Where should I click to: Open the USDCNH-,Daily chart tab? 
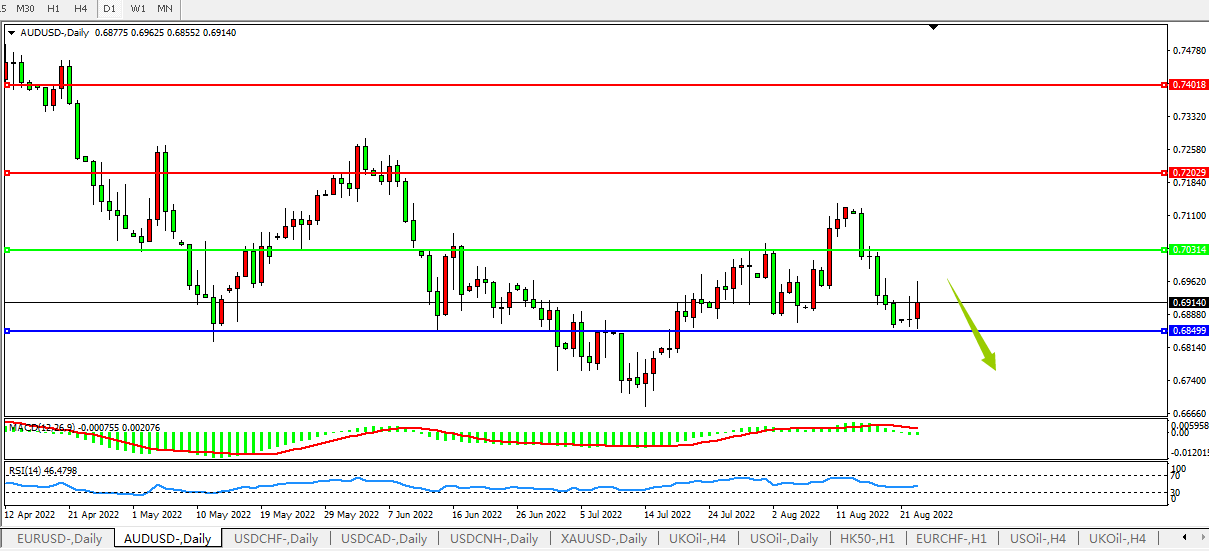(493, 539)
